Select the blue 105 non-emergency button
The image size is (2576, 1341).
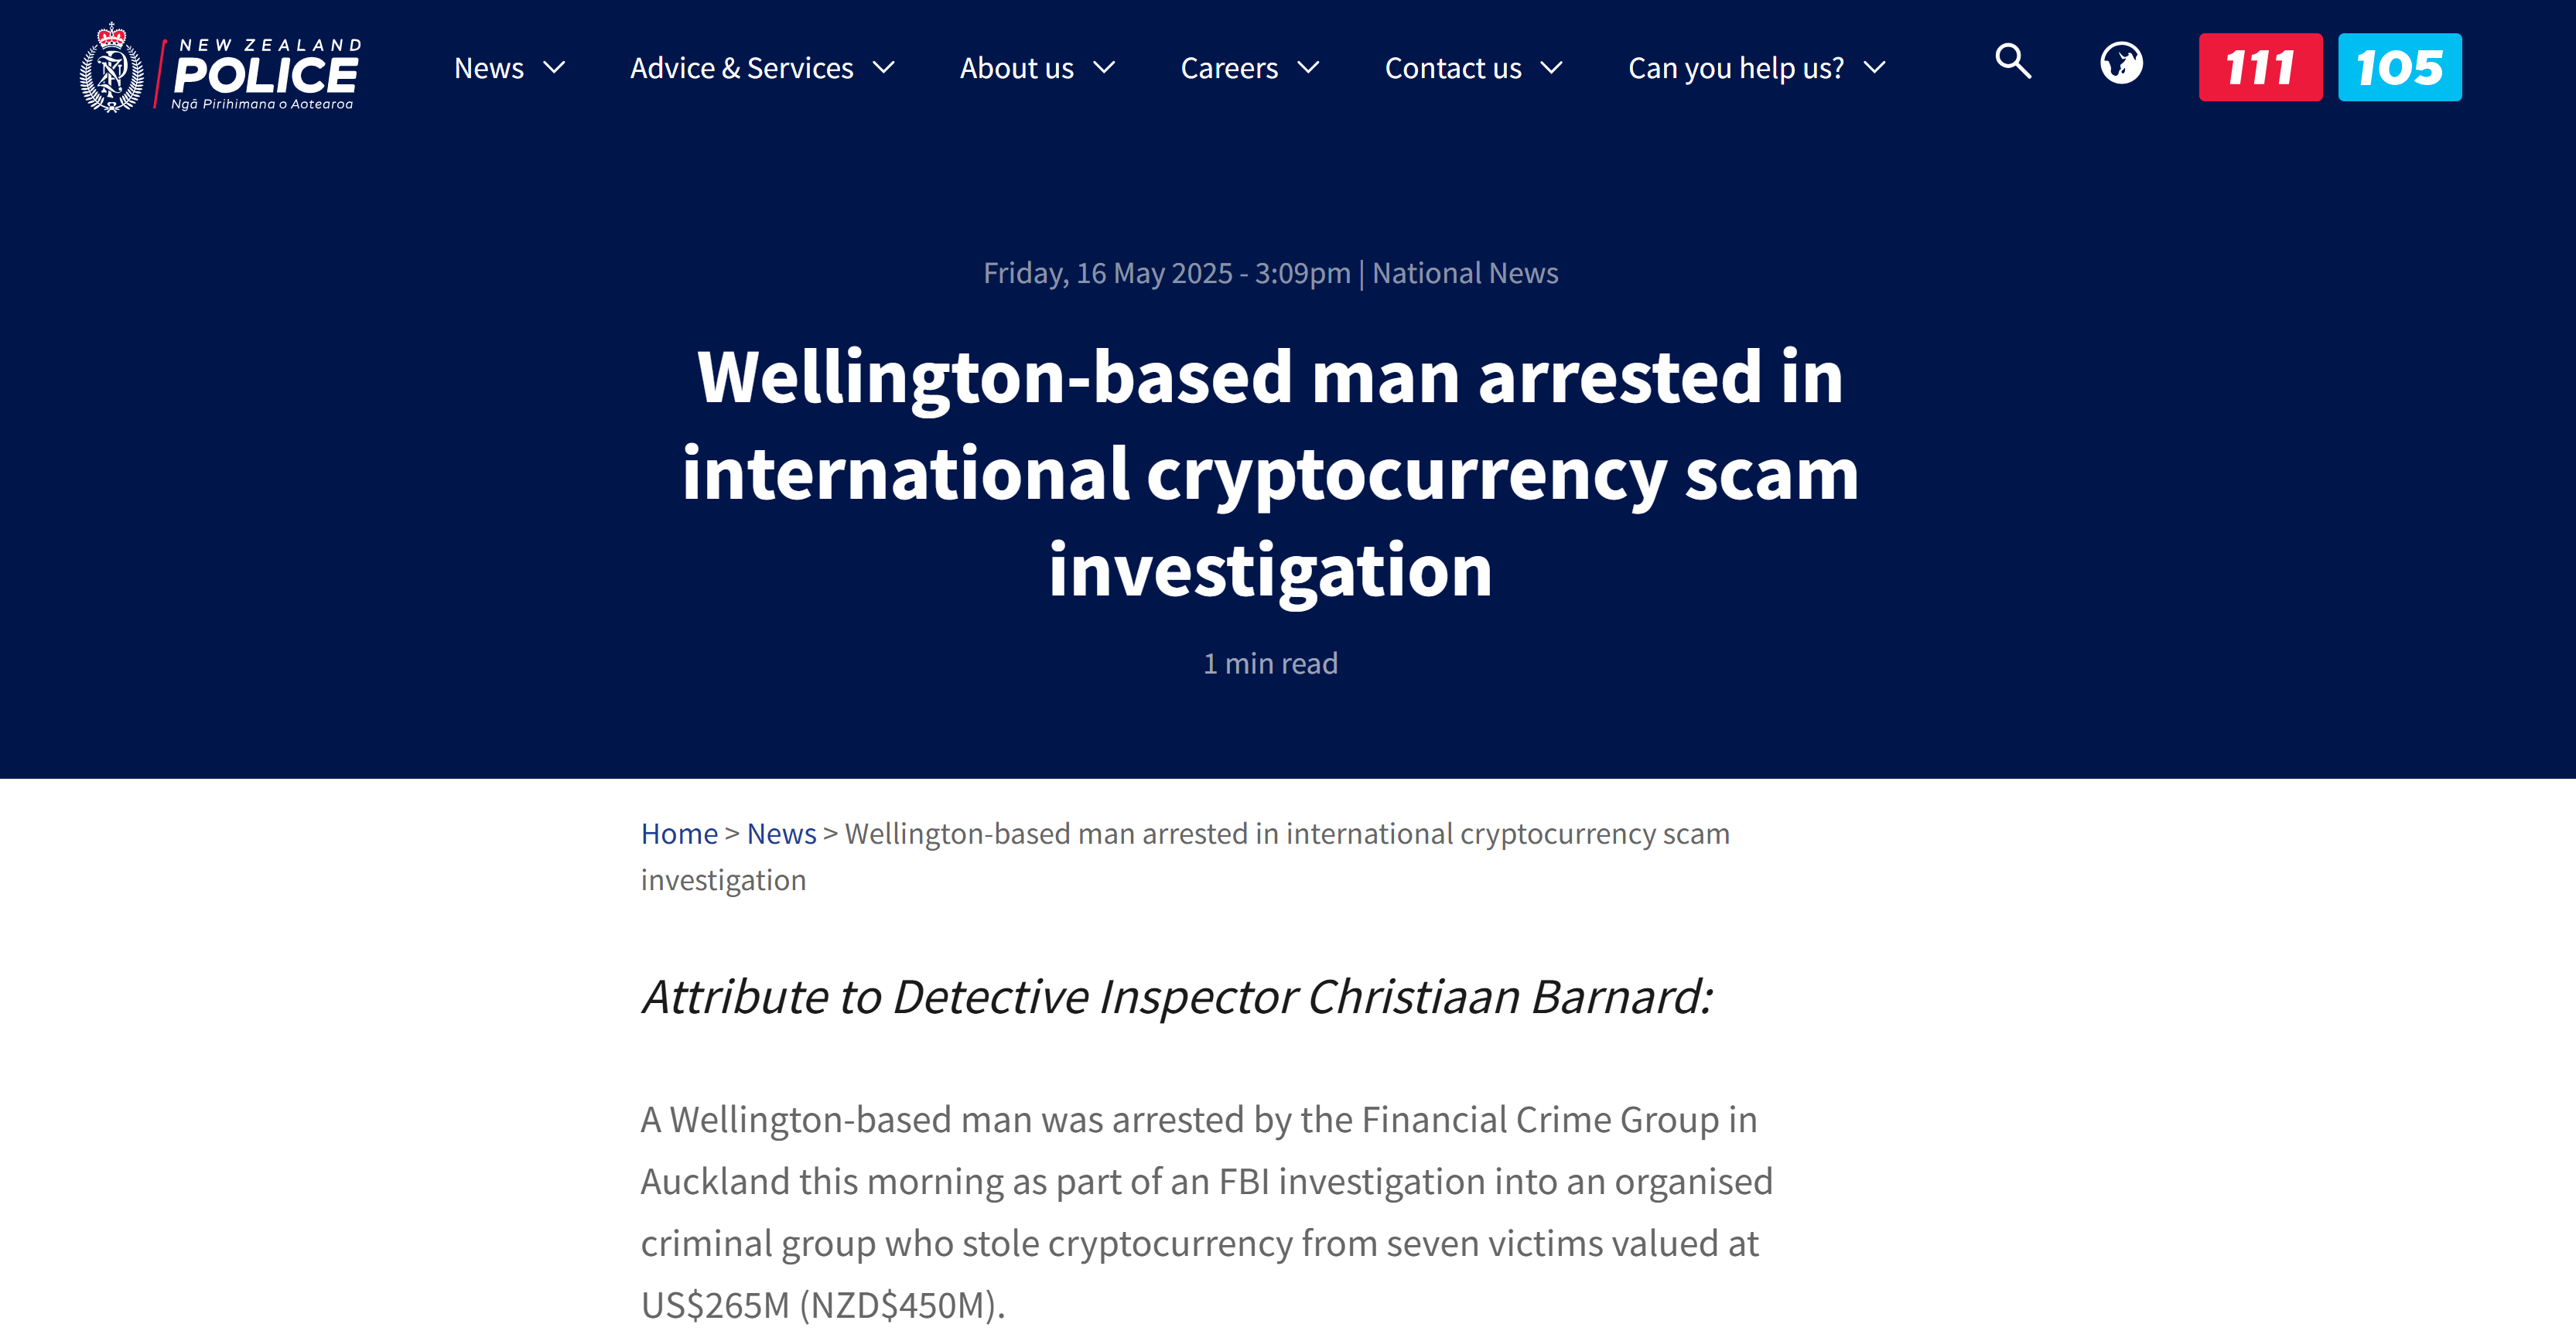[2400, 67]
